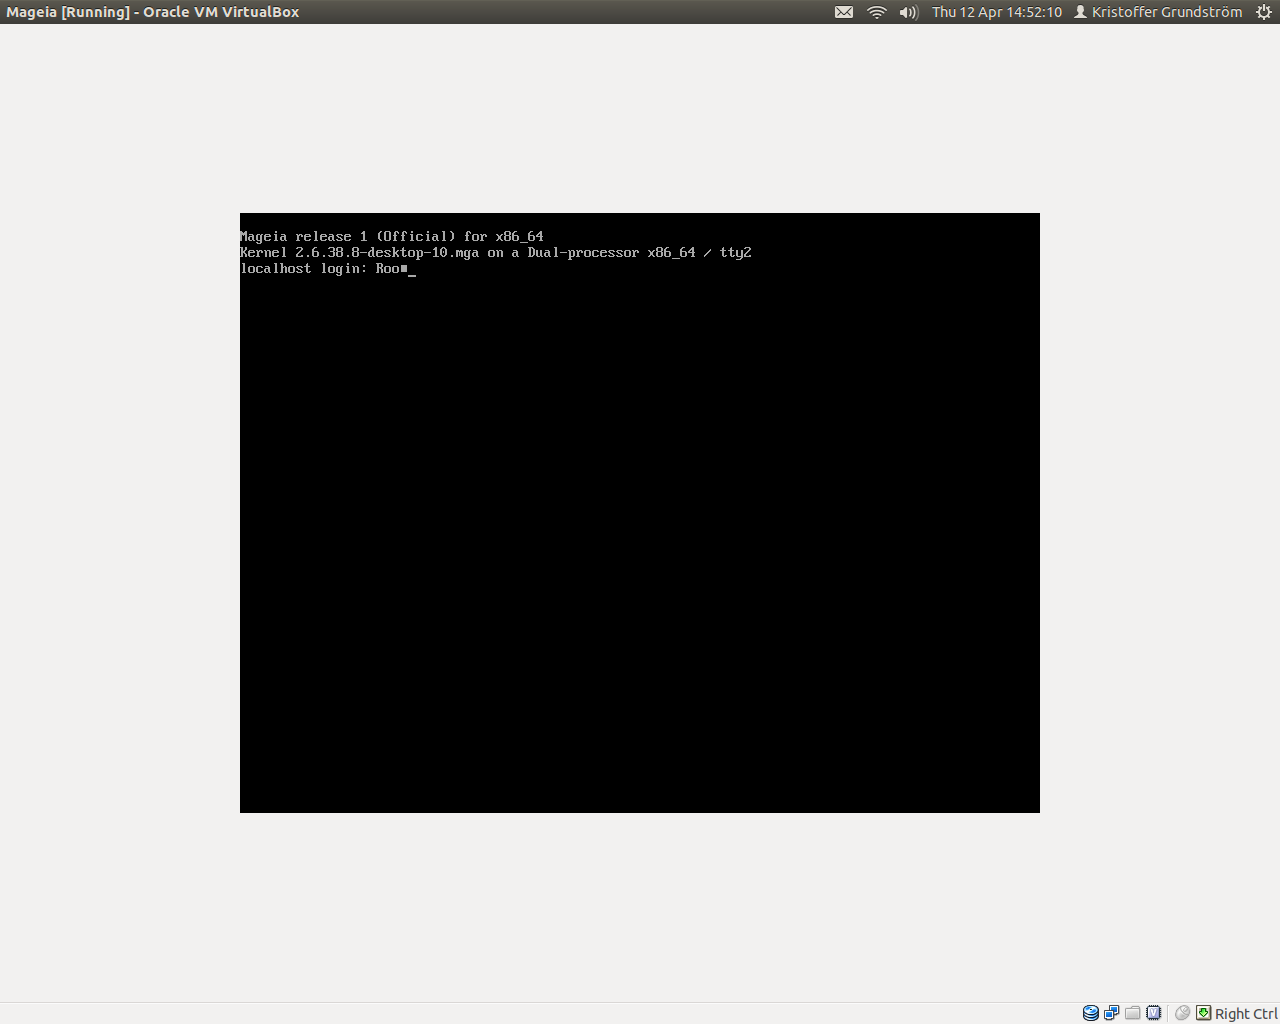Click the shared folders status icon
The image size is (1280, 1024).
pyautogui.click(x=1133, y=1013)
